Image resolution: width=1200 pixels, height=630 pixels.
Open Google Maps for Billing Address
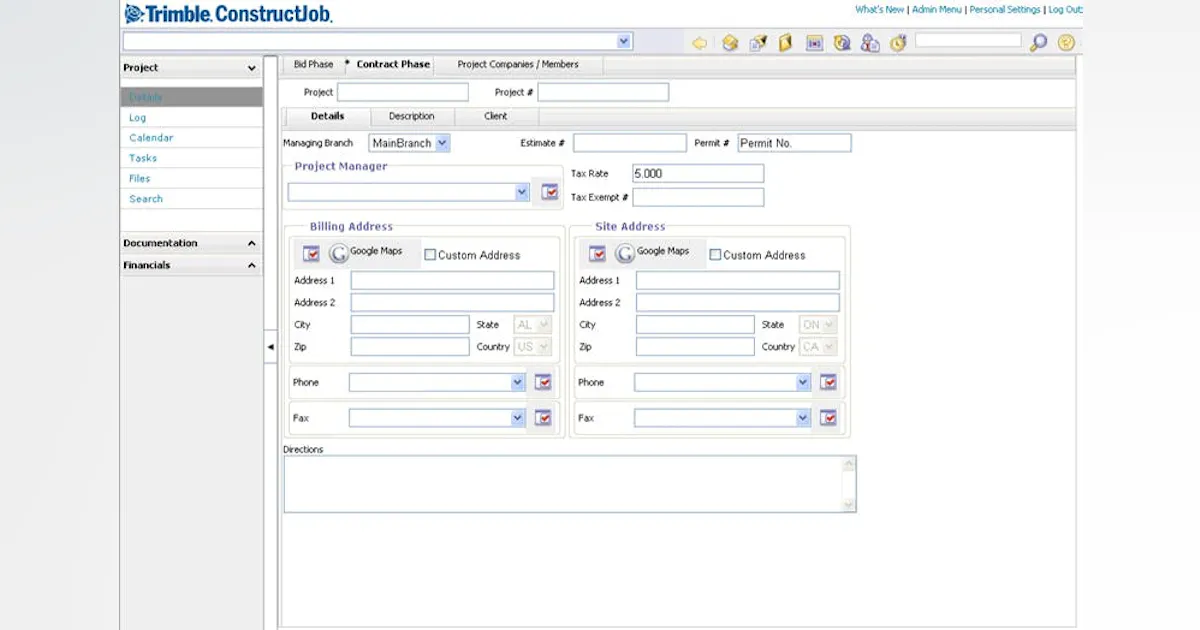click(x=367, y=253)
